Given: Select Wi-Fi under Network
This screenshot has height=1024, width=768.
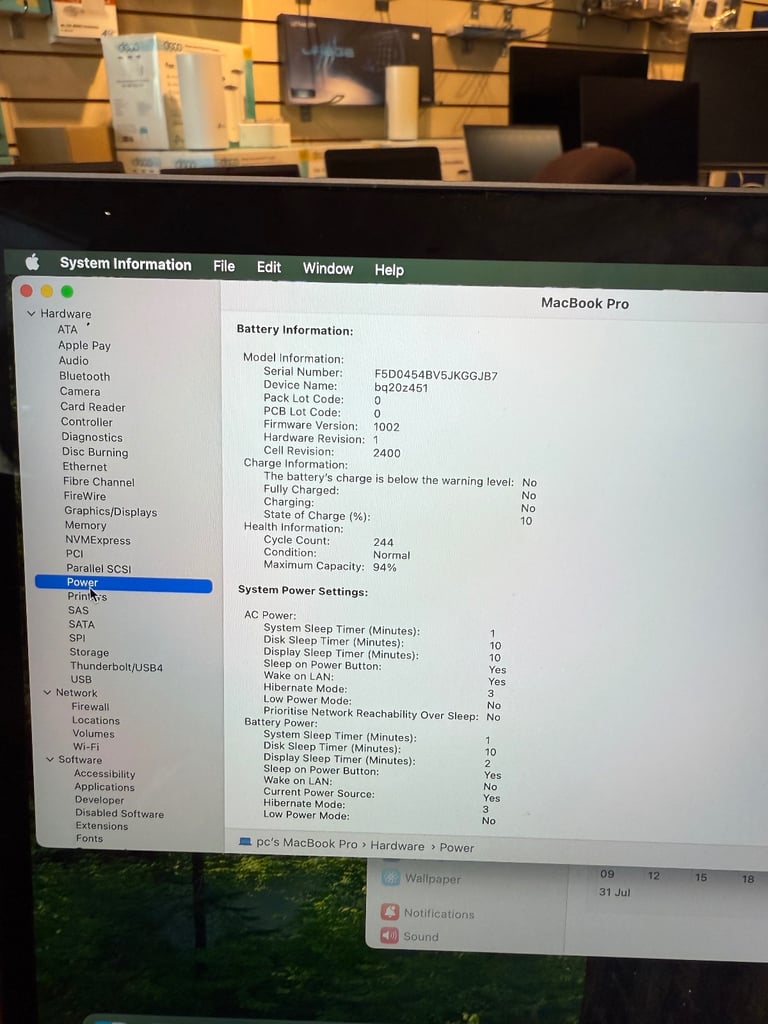Looking at the screenshot, I should tap(86, 746).
